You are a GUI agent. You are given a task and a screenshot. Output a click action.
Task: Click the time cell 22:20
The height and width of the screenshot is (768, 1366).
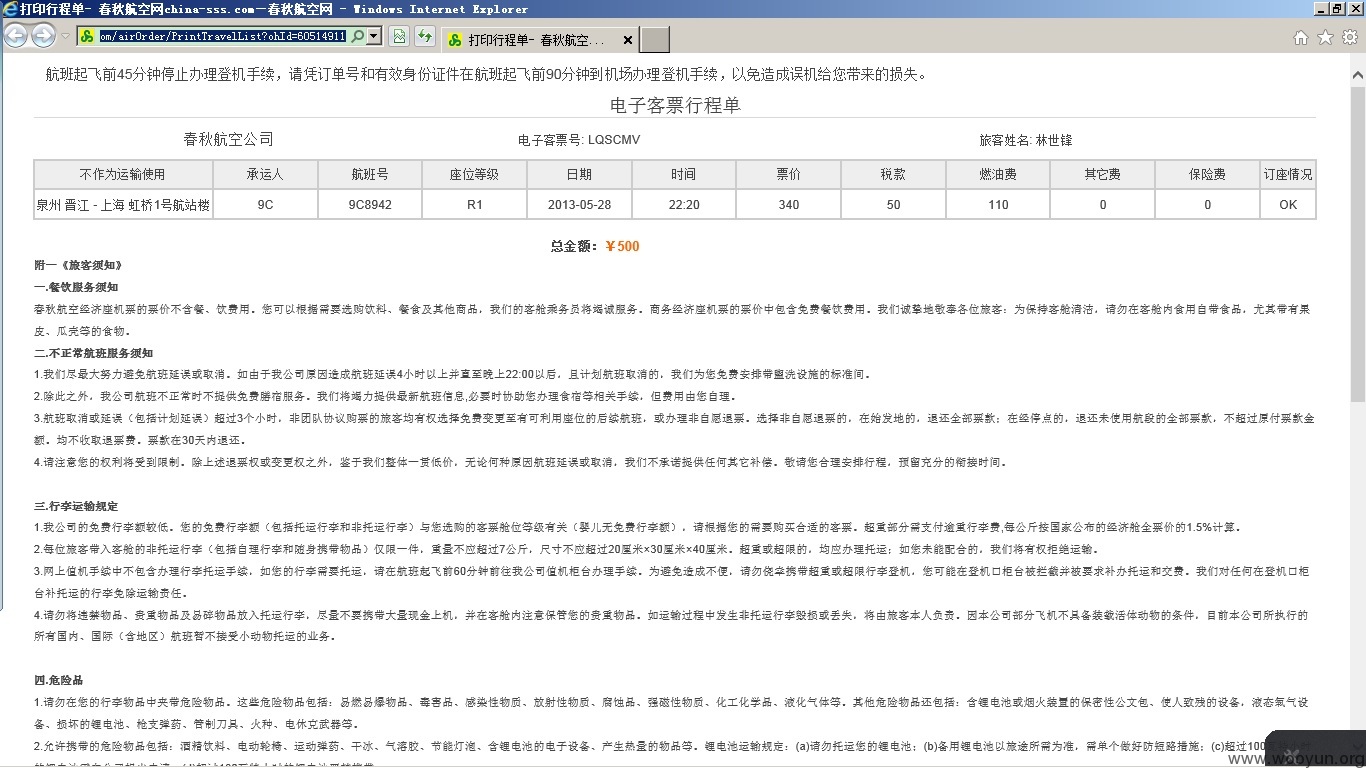tap(684, 204)
